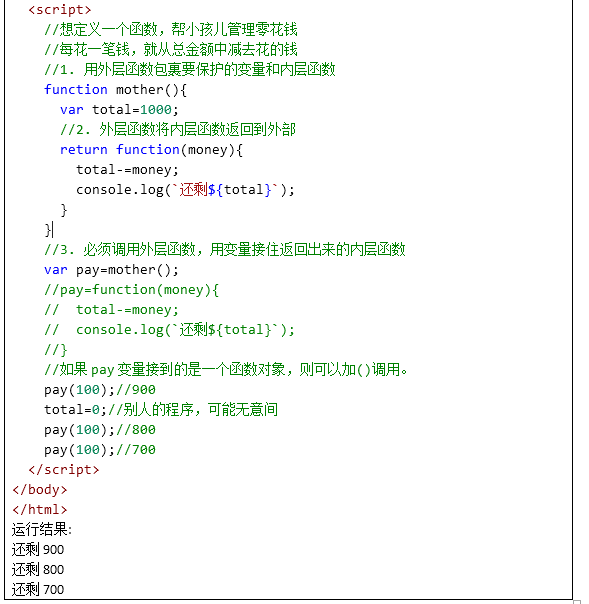Click the comment '//如果 pay 变量接到的是一个函数对象'
Viewport: 589px width, 604px height.
pyautogui.click(x=226, y=370)
